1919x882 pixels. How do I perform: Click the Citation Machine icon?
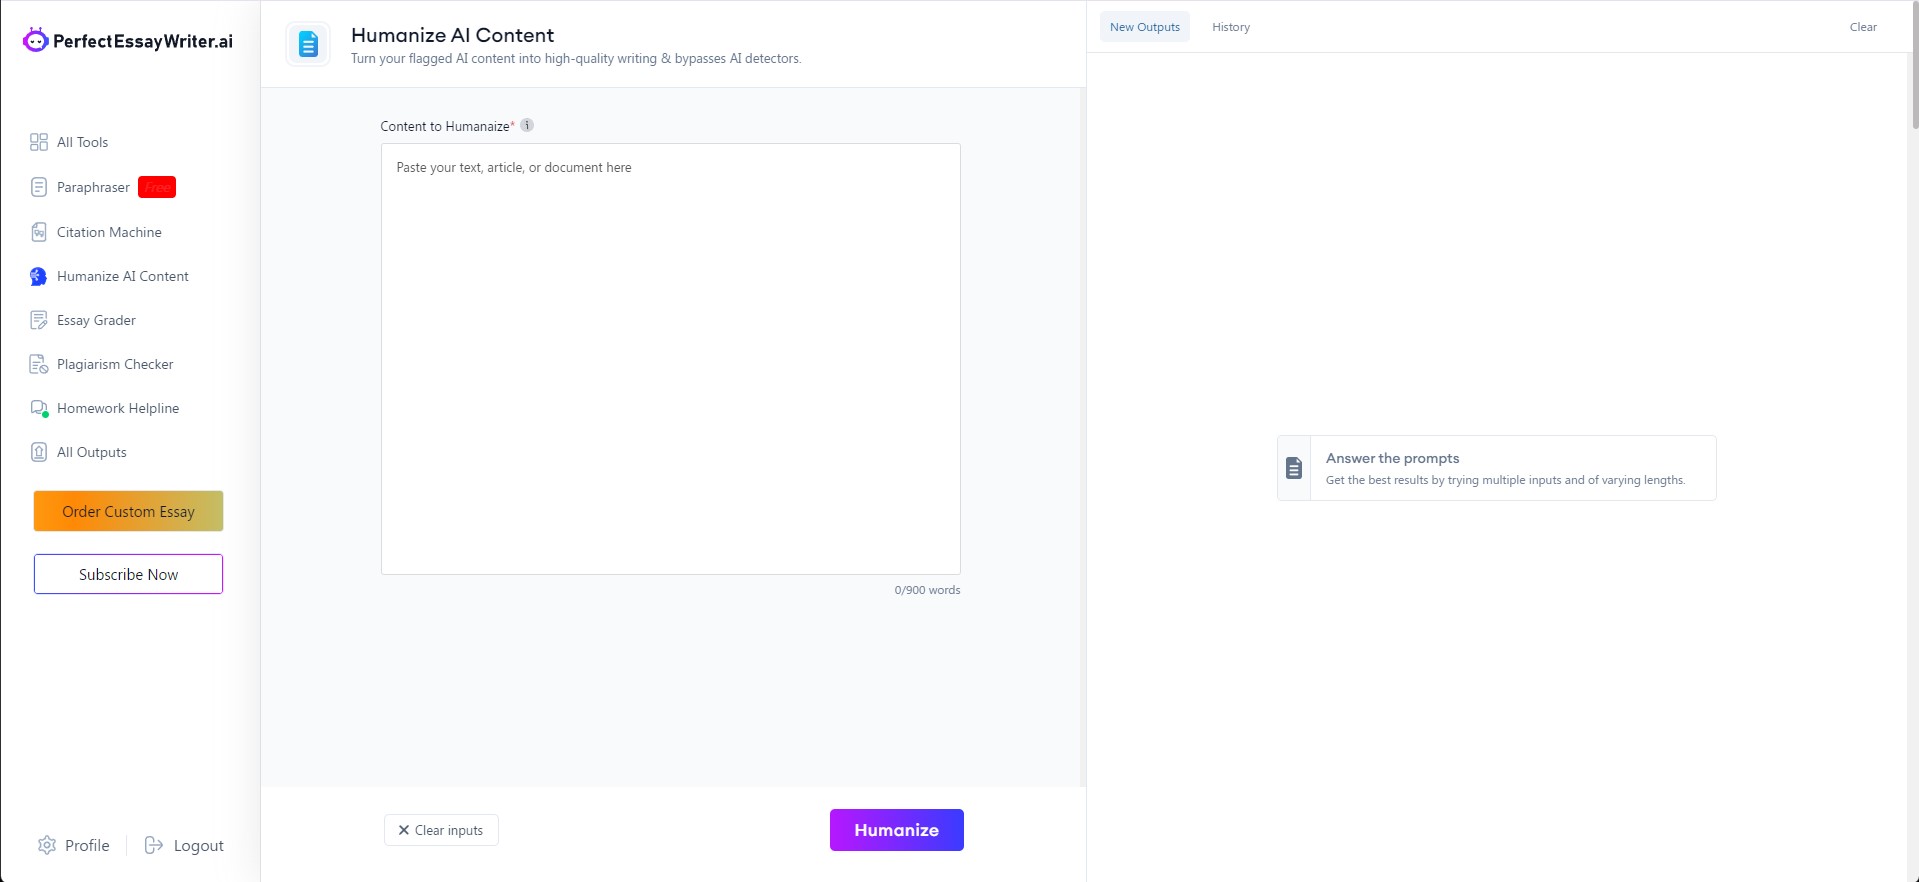39,232
